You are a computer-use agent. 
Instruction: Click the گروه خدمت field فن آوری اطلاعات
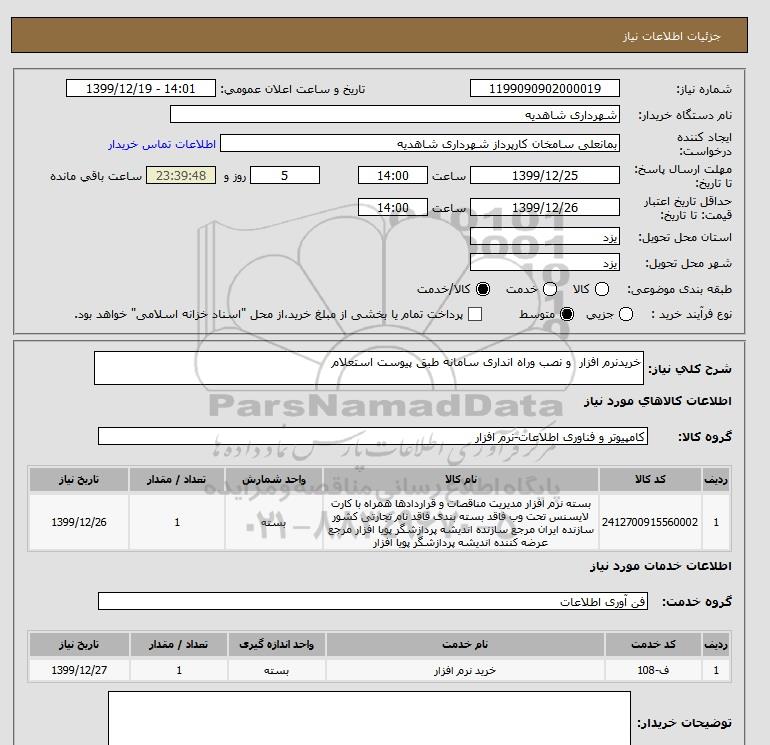373,601
